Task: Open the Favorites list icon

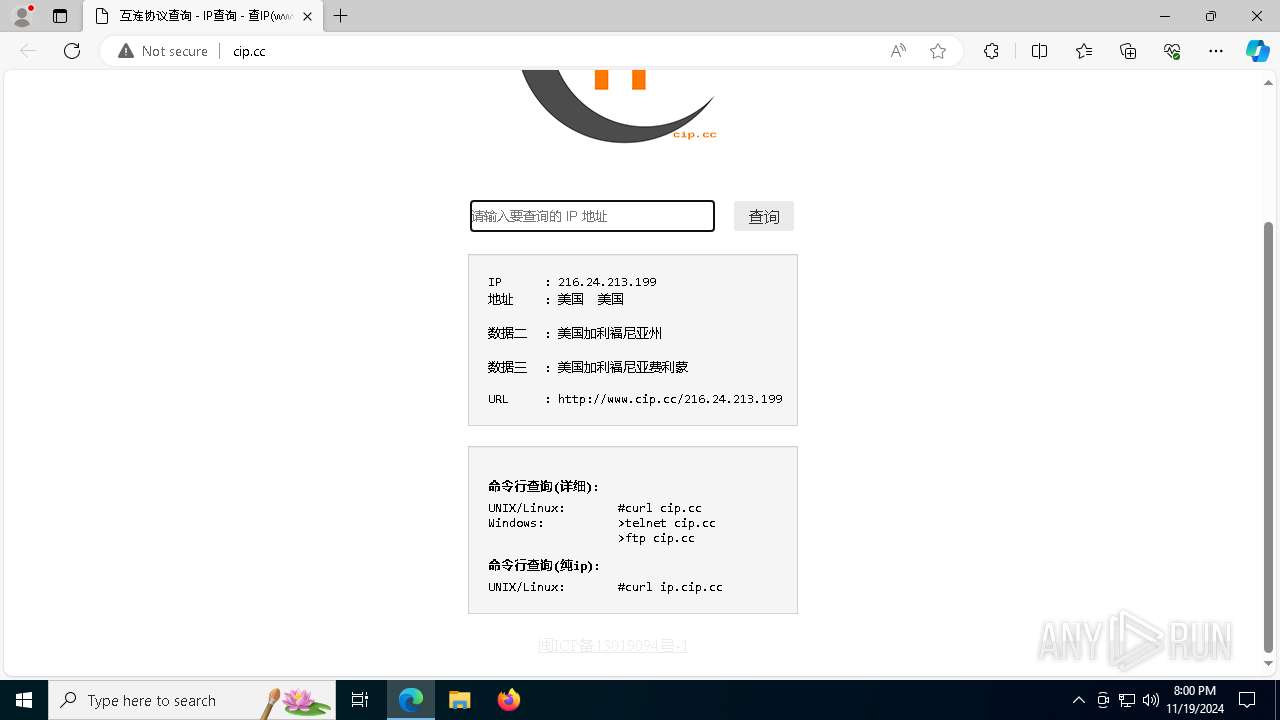Action: [x=1084, y=51]
